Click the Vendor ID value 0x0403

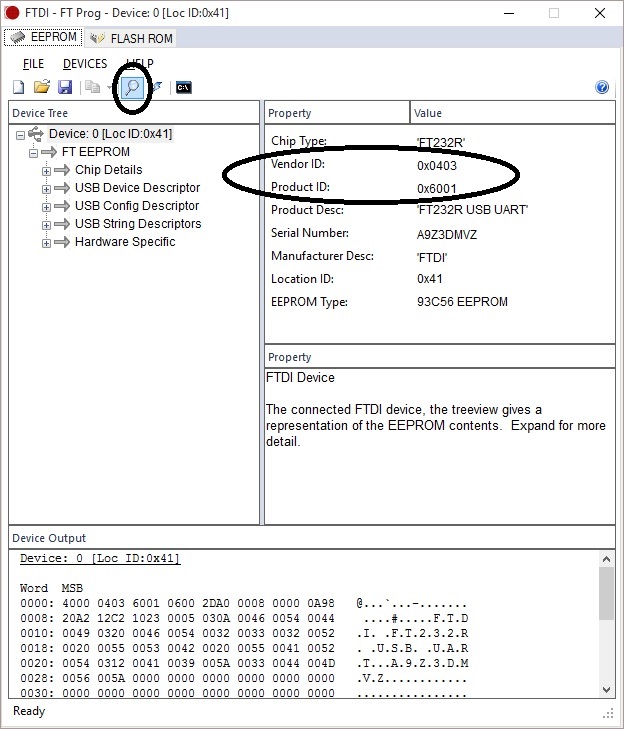pos(437,166)
